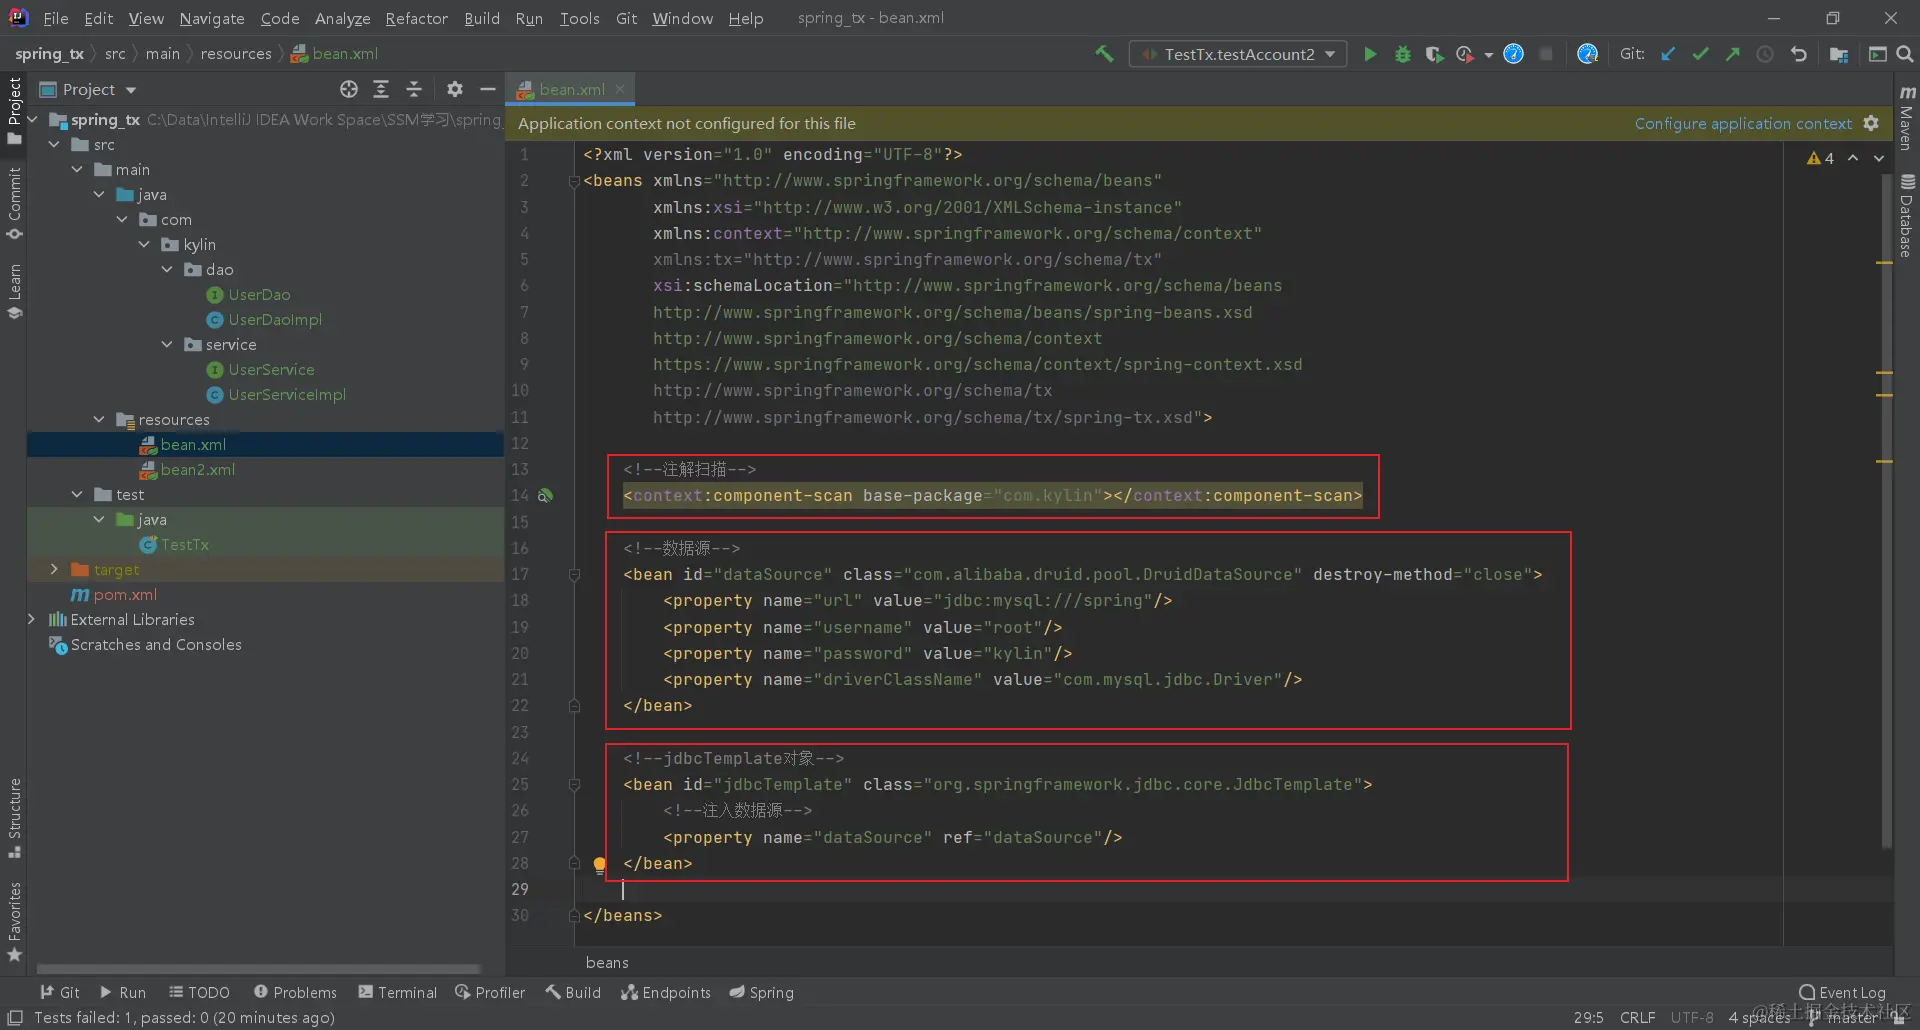Open the TODO tool window
Image resolution: width=1920 pixels, height=1030 pixels.
click(199, 992)
